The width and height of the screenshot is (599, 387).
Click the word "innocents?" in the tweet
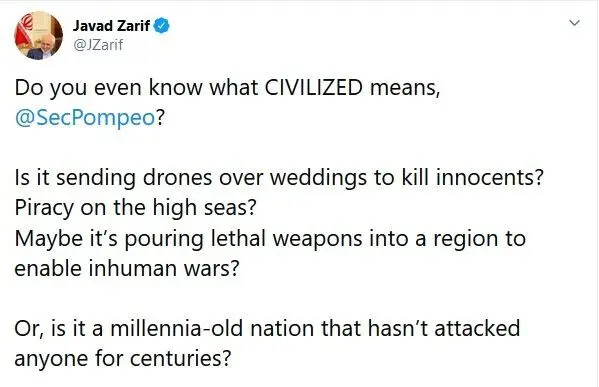coord(489,177)
